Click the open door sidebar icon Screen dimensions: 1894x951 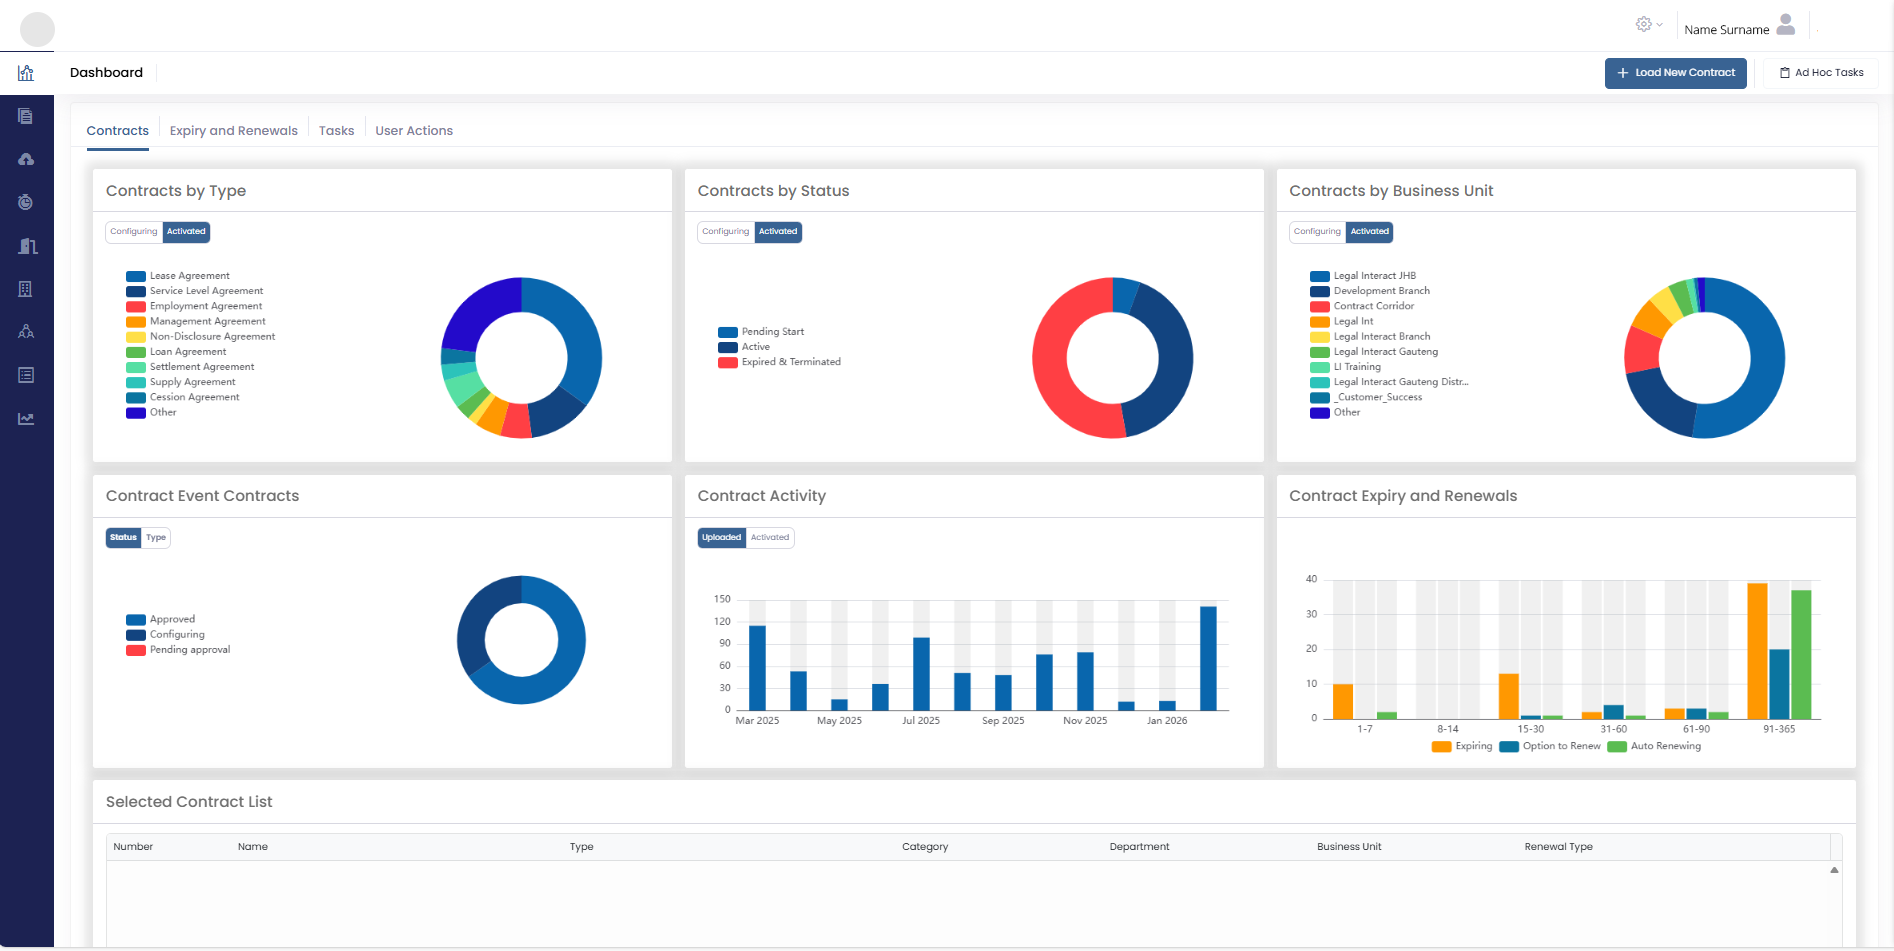tap(27, 246)
